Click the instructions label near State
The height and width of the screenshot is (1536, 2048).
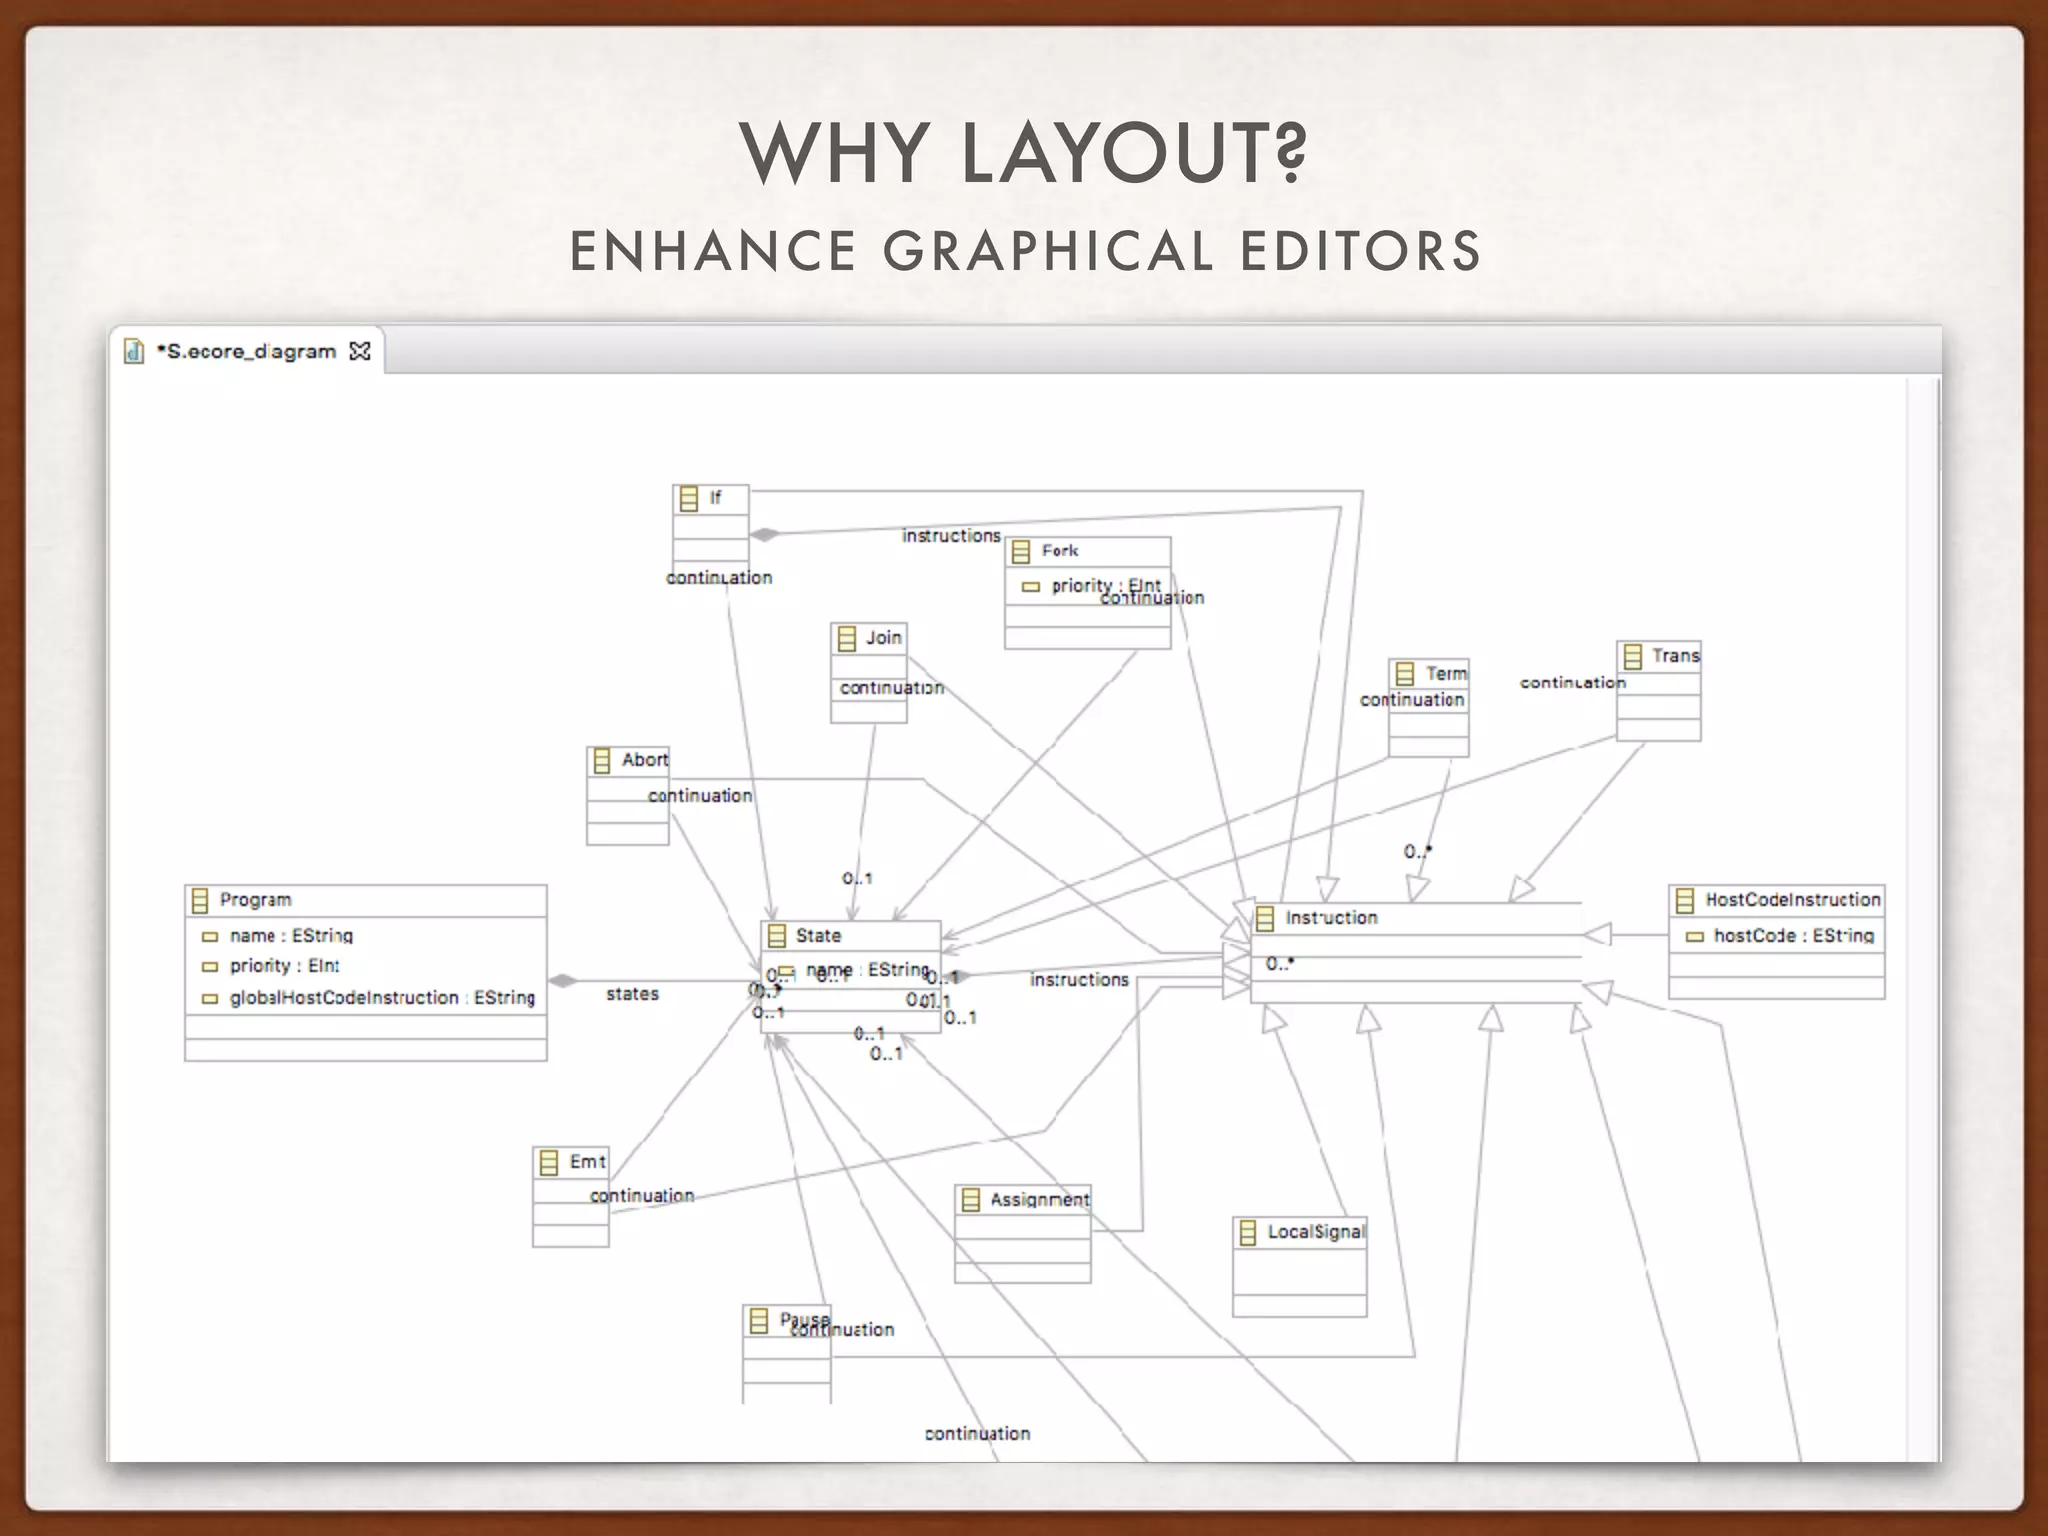pyautogui.click(x=1079, y=980)
